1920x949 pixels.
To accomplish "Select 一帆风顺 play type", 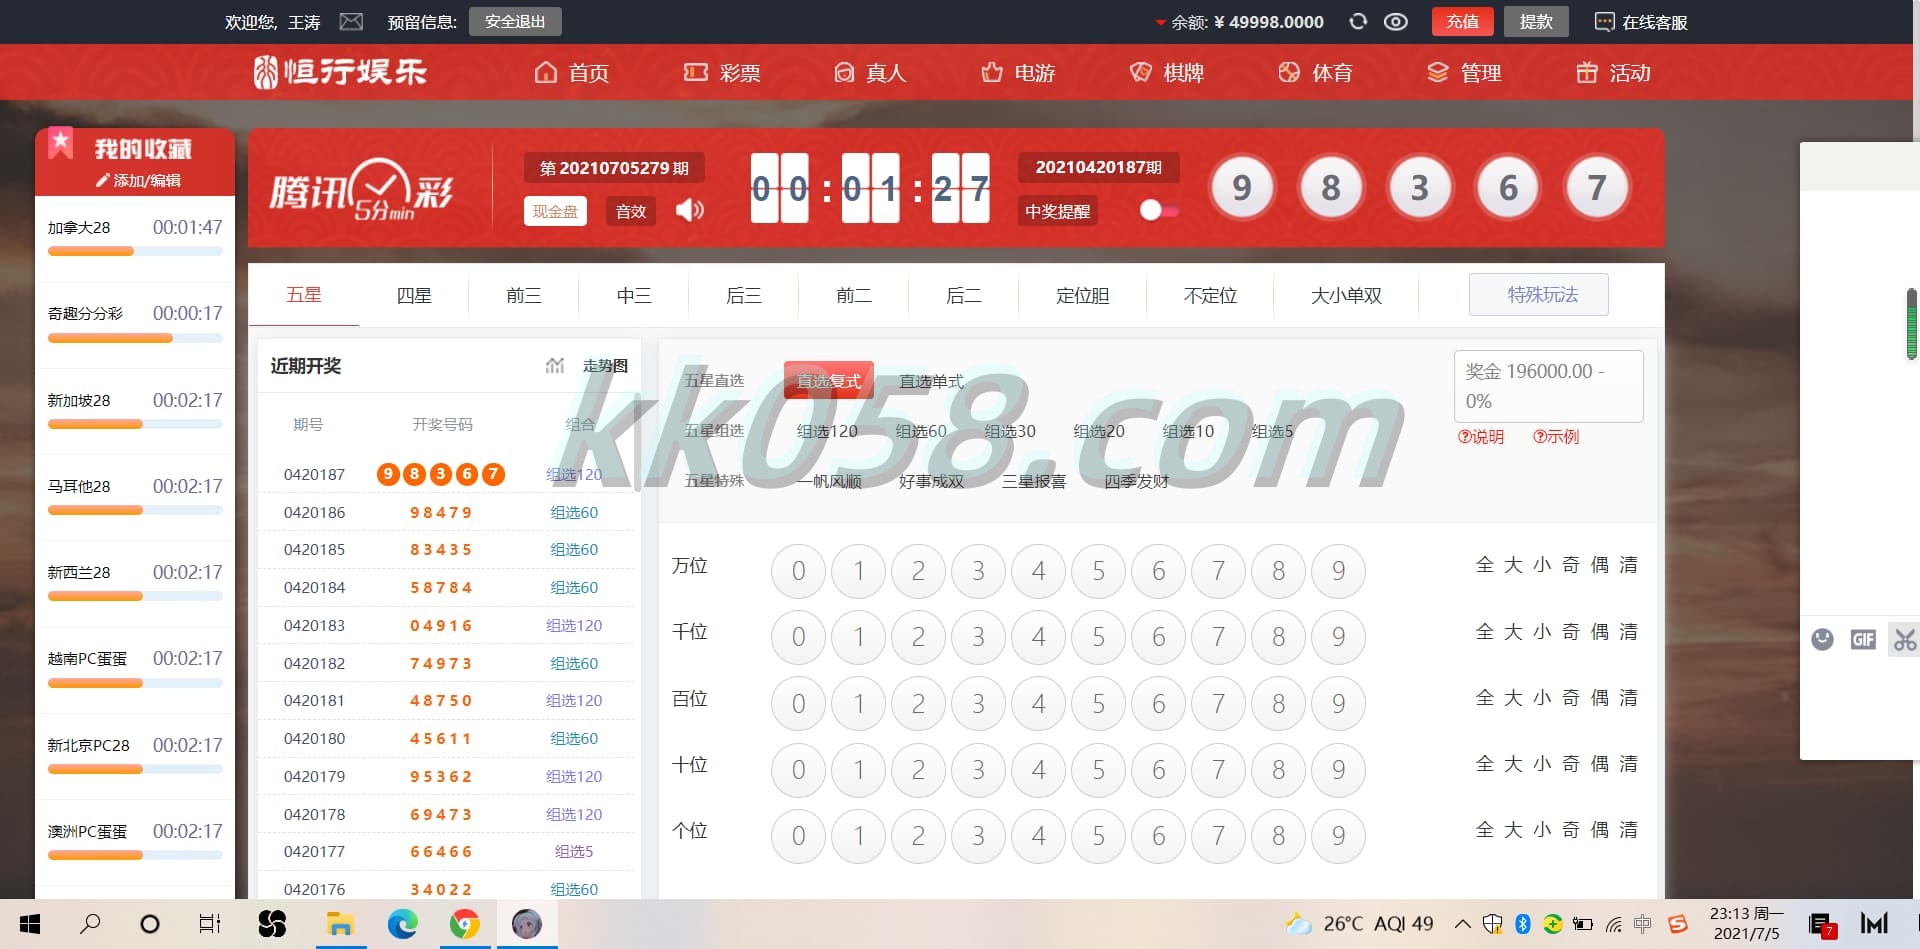I will [x=829, y=481].
